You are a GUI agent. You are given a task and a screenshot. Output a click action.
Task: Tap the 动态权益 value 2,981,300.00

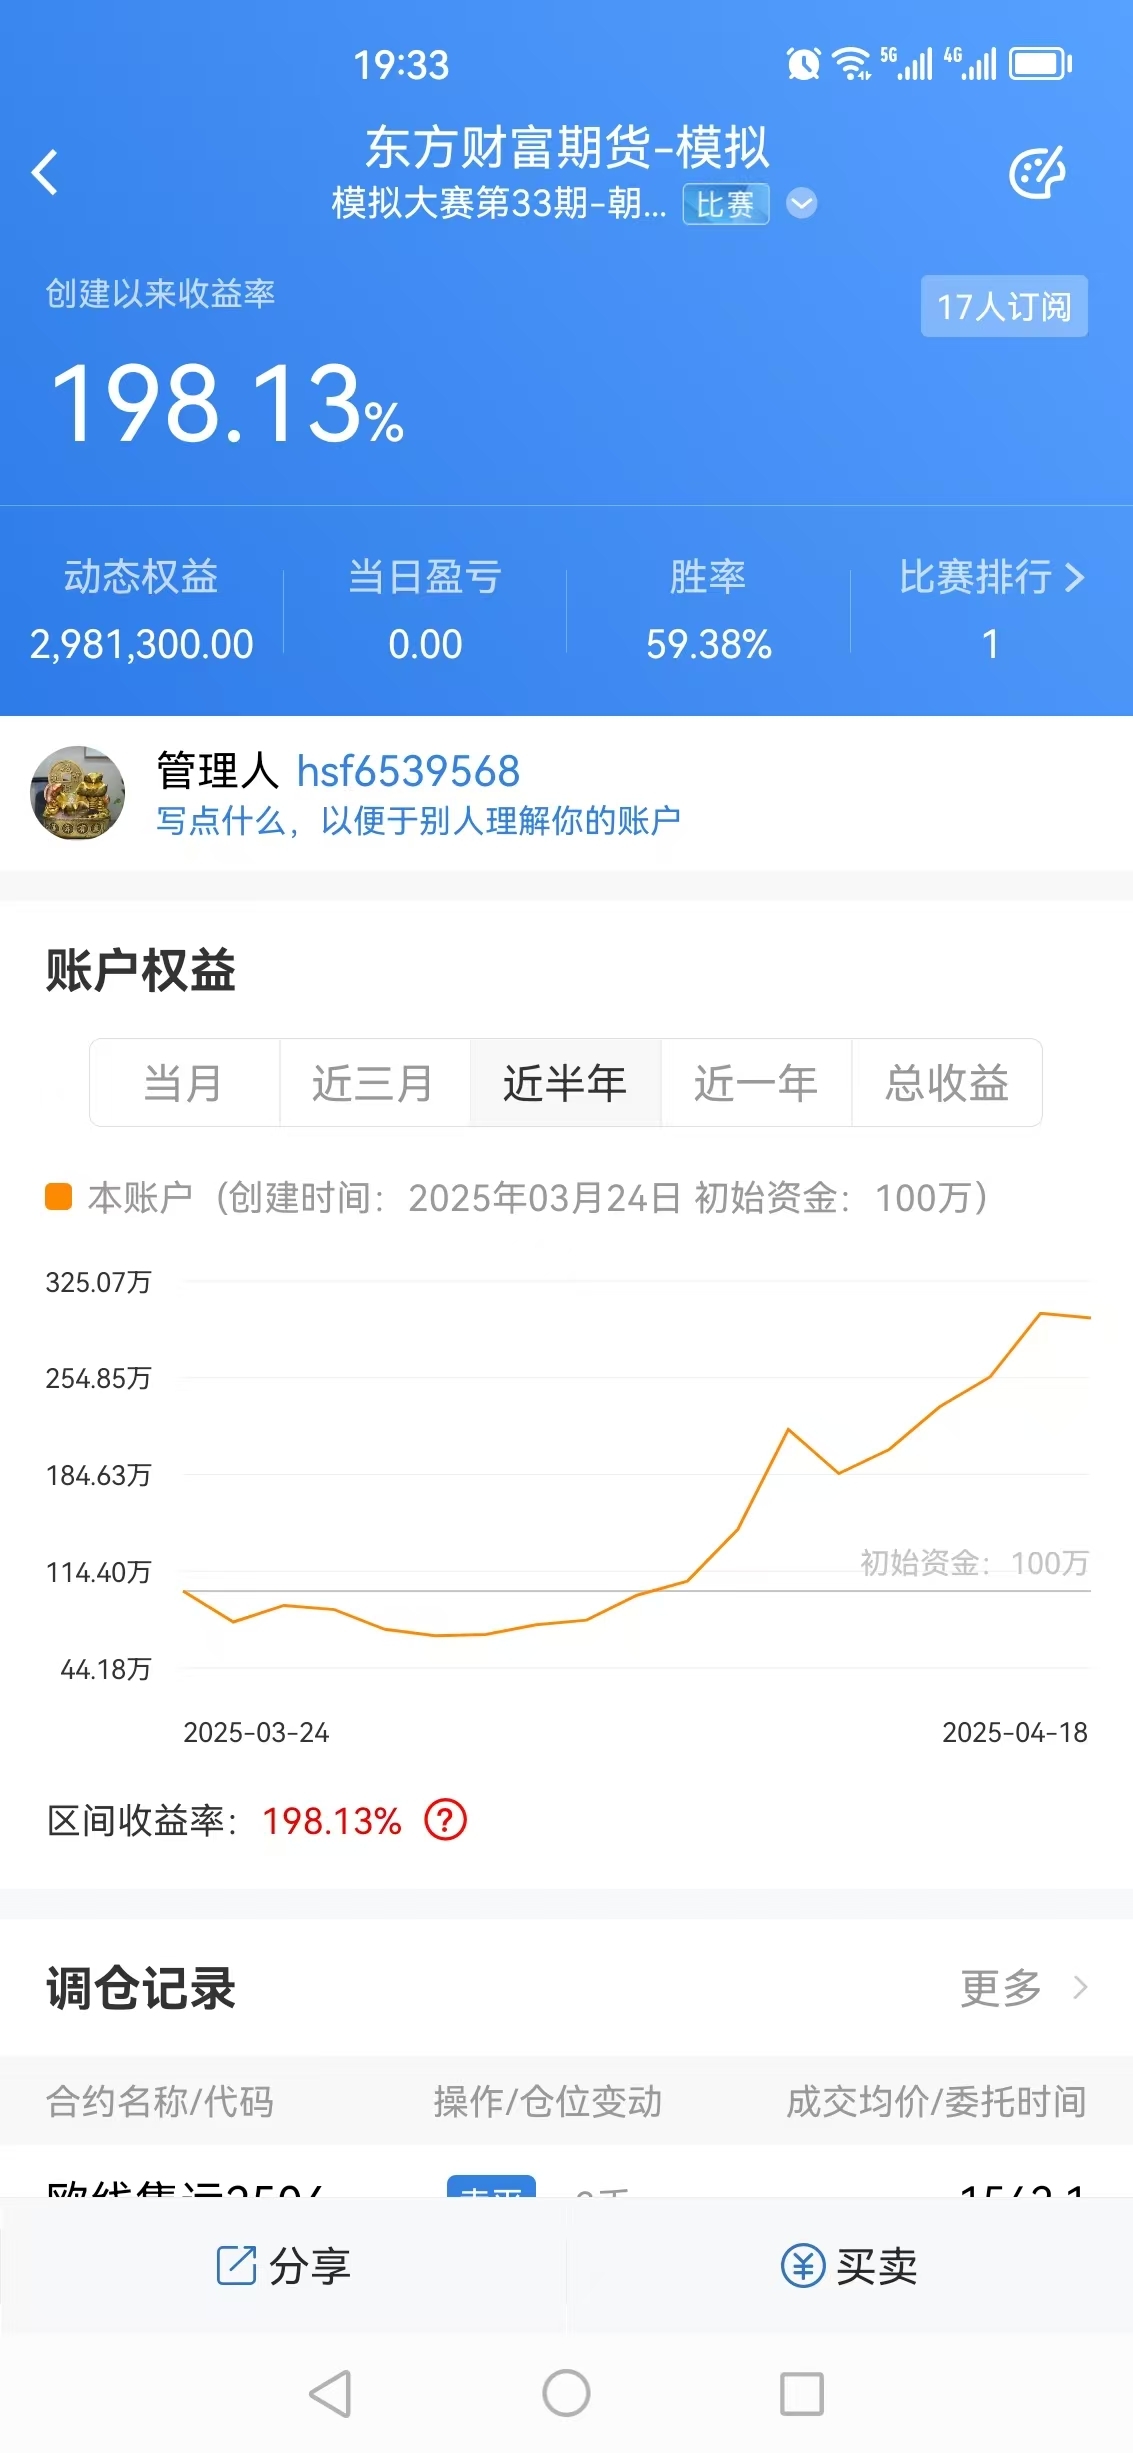[142, 644]
